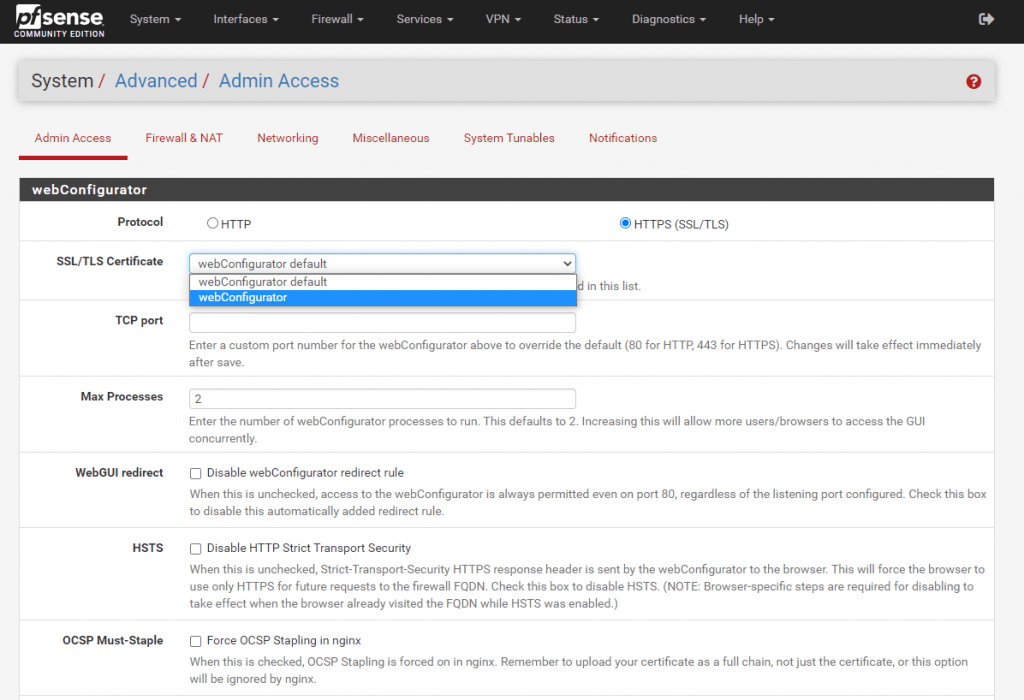Click into the Max Processes input field
Viewport: 1024px width, 700px height.
pyautogui.click(x=382, y=398)
